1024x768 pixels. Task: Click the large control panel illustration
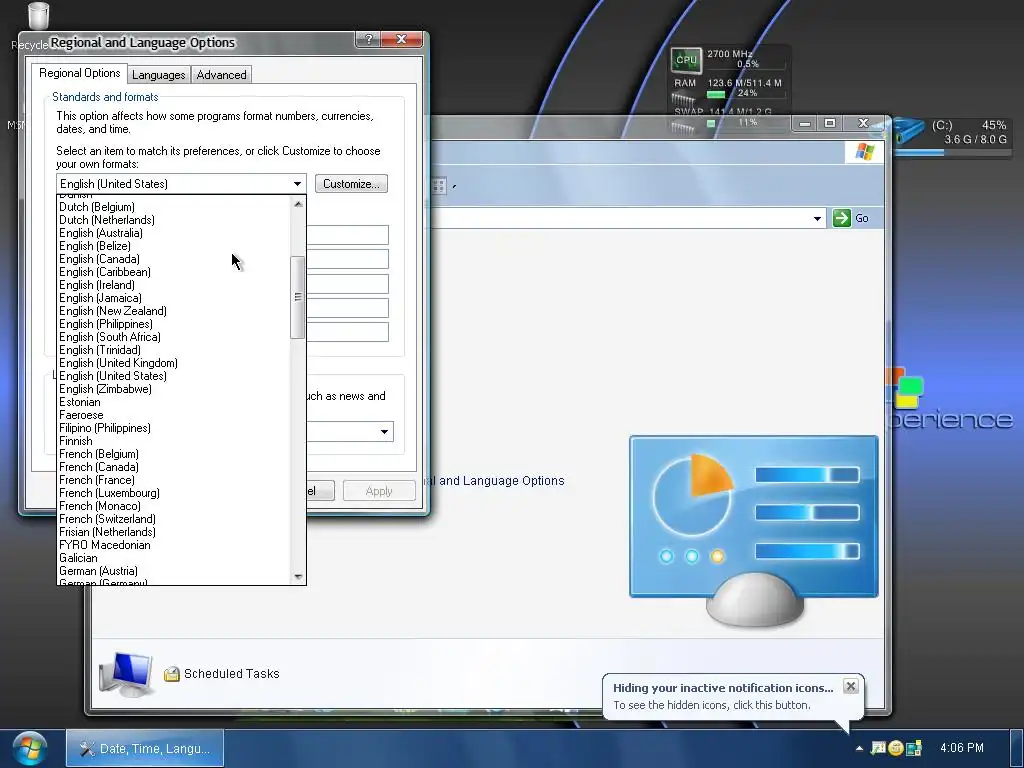[x=754, y=530]
